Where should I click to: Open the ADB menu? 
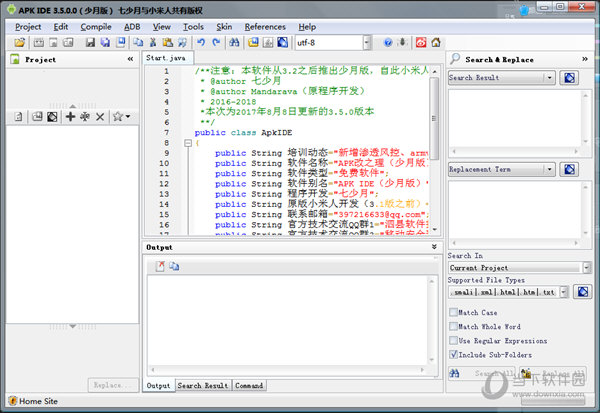132,27
